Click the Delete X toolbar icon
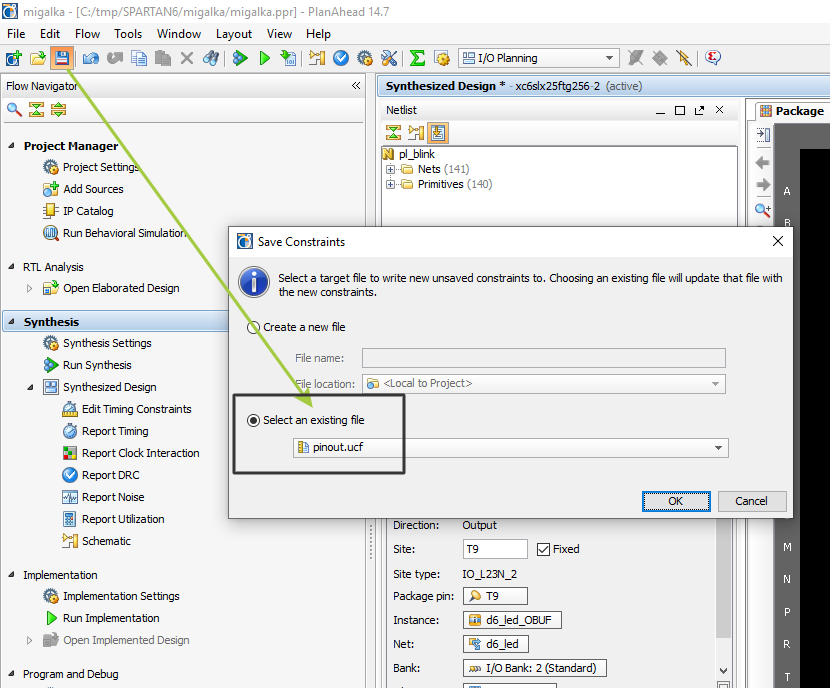The height and width of the screenshot is (688, 830). coord(187,58)
